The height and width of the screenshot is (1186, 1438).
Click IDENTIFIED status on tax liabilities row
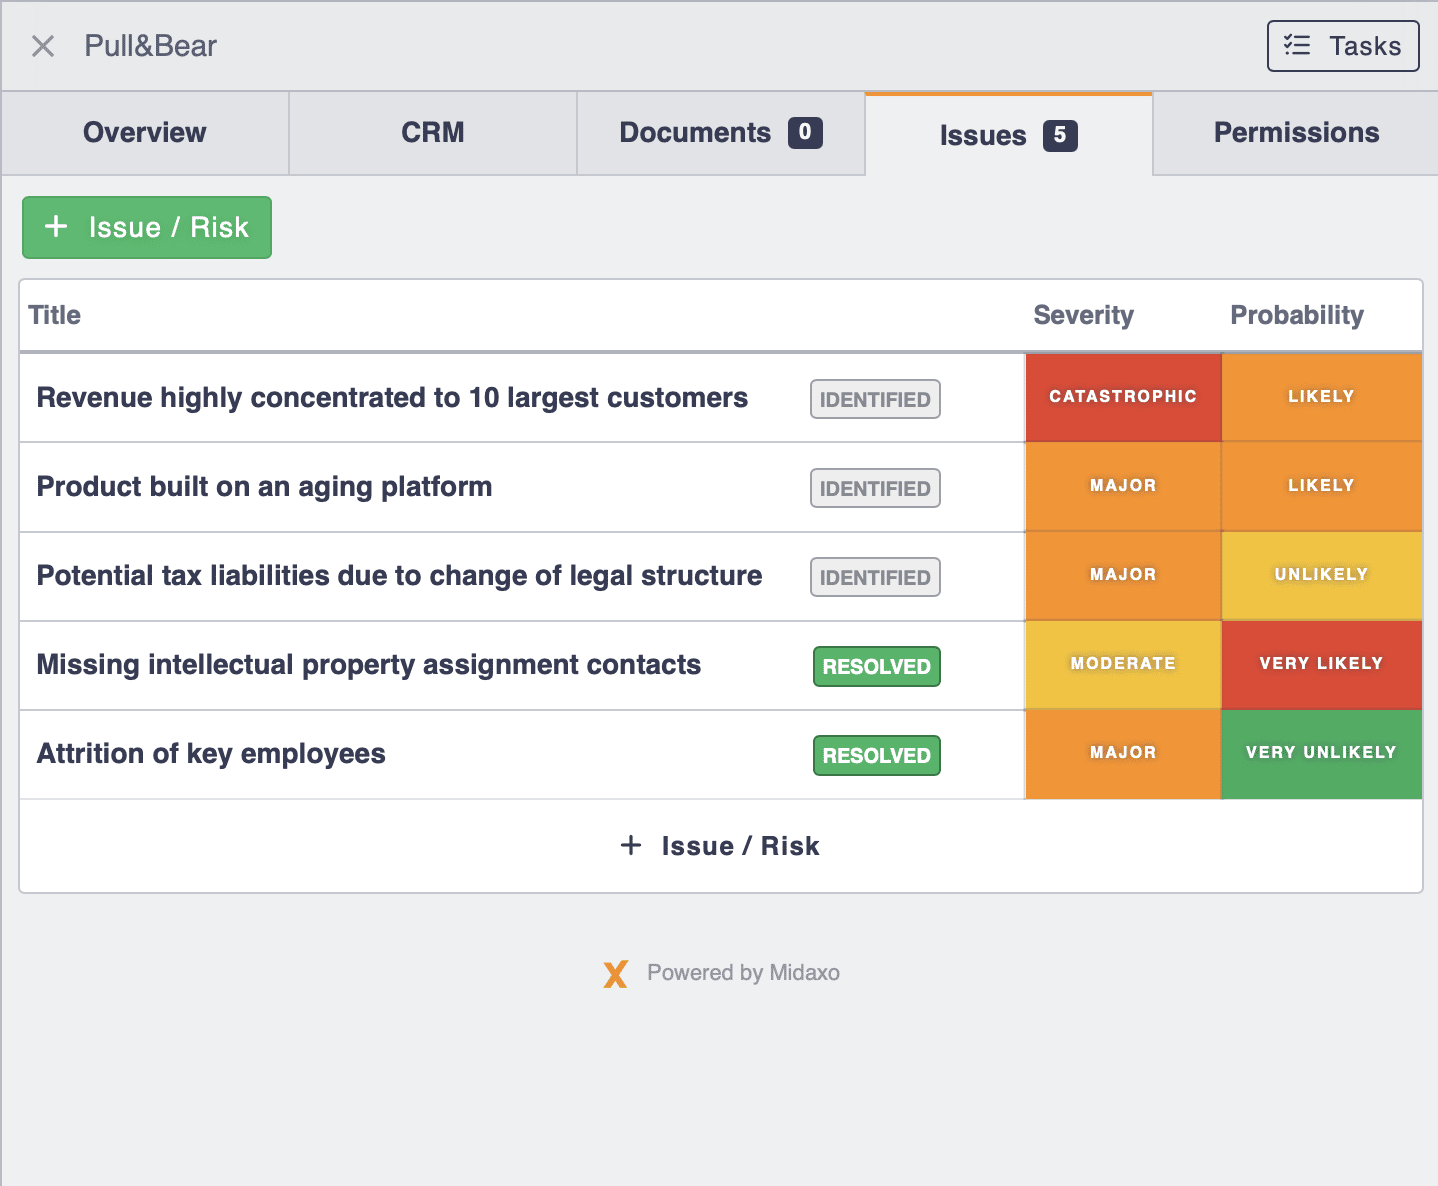tap(875, 577)
